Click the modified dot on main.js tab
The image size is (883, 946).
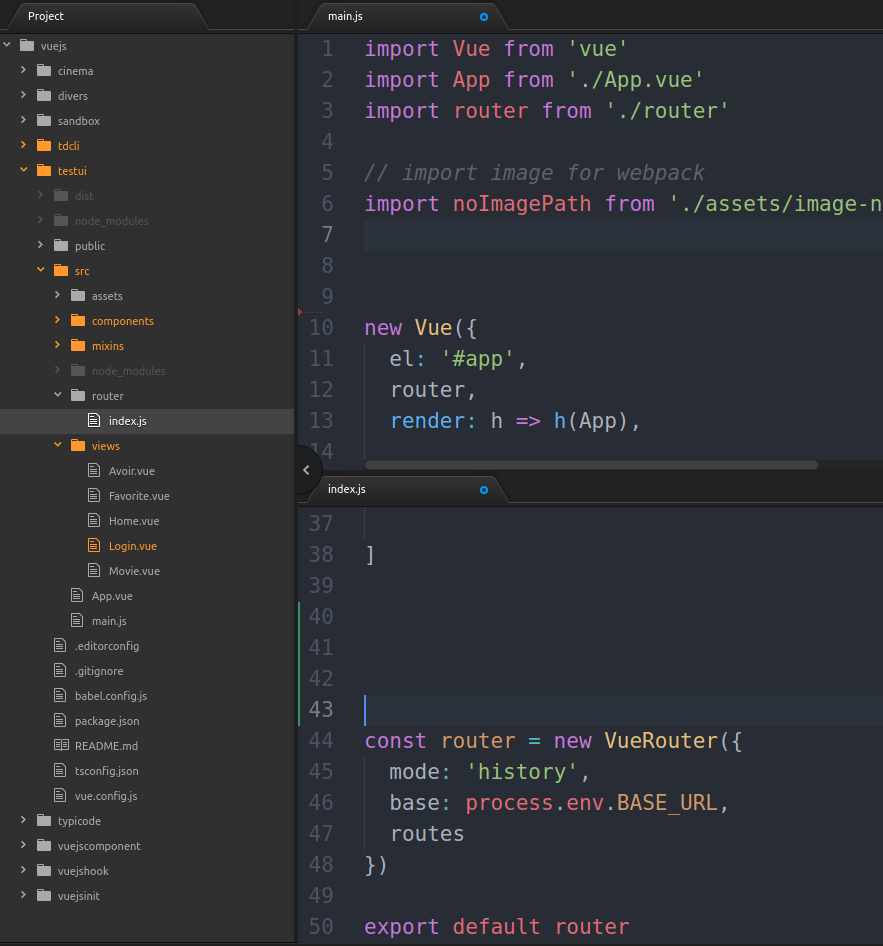coord(484,17)
